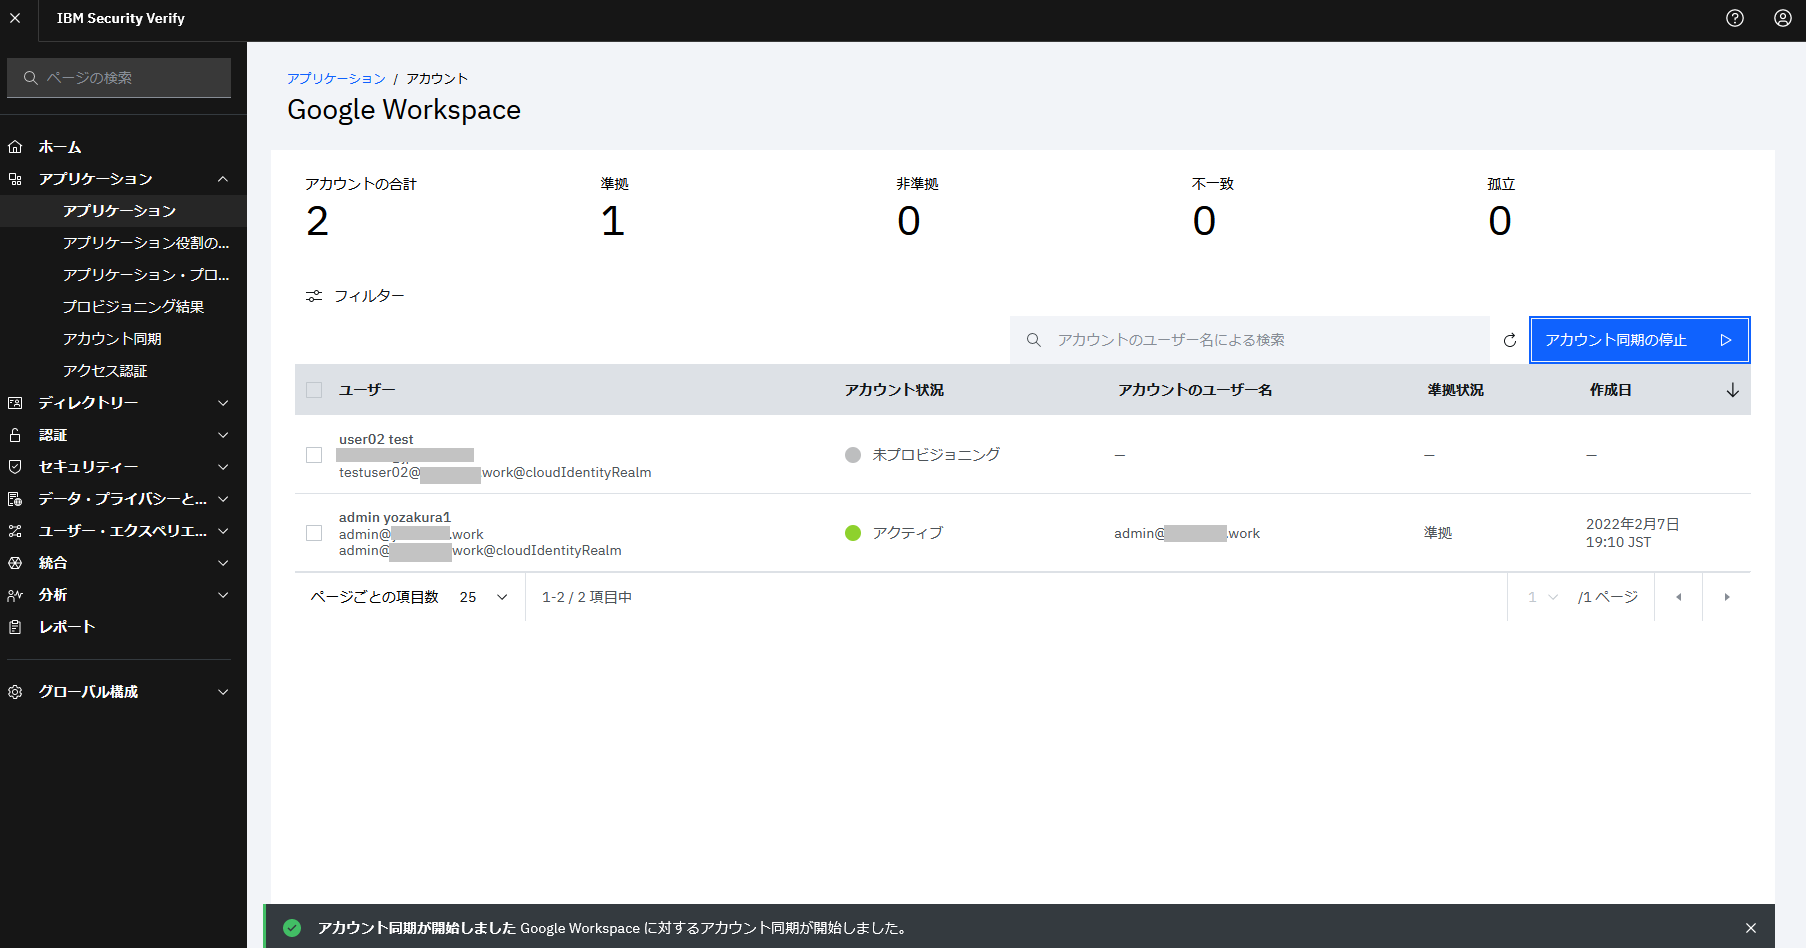Select the admin yozakura1 row checkbox
The width and height of the screenshot is (1806, 948).
314,533
